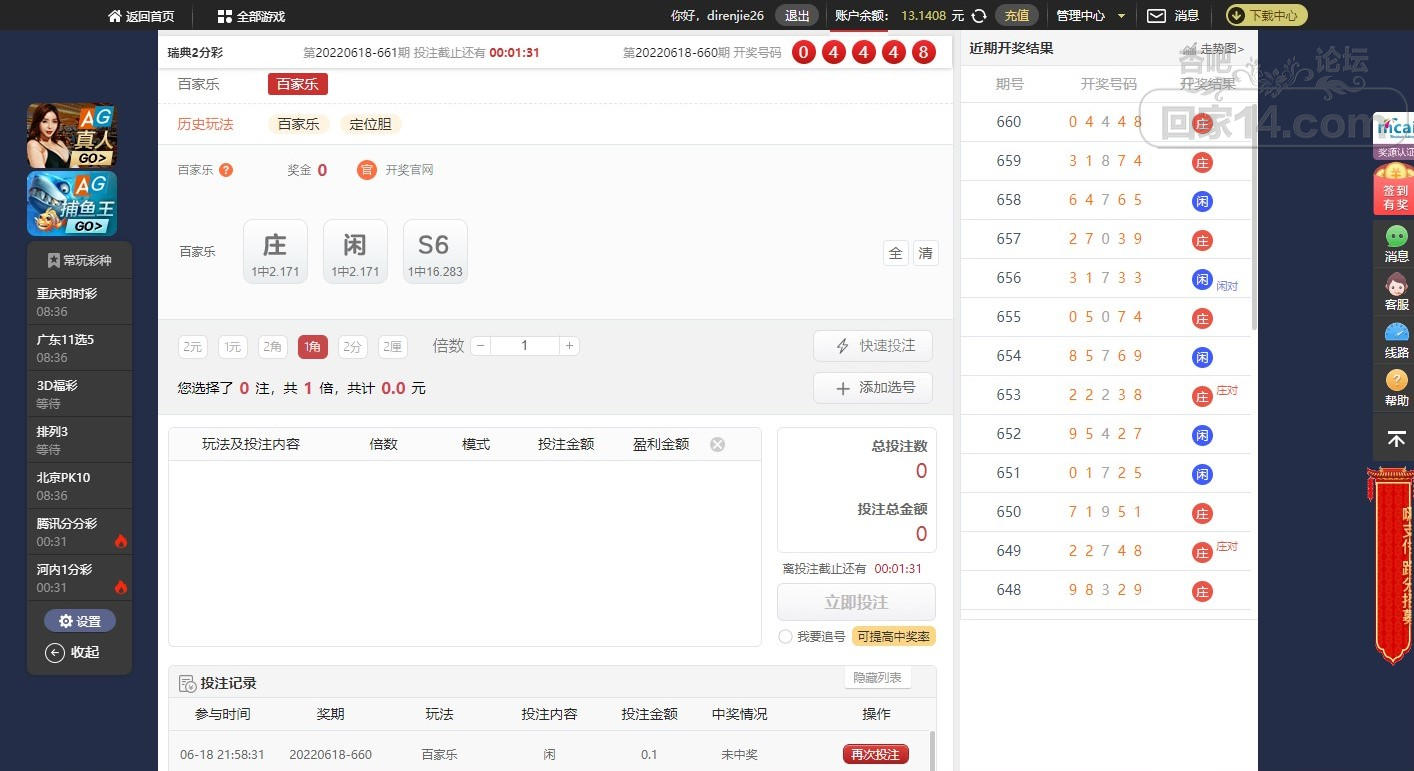1414x771 pixels.
Task: Click the 线路 line speed icon
Action: 1396,340
